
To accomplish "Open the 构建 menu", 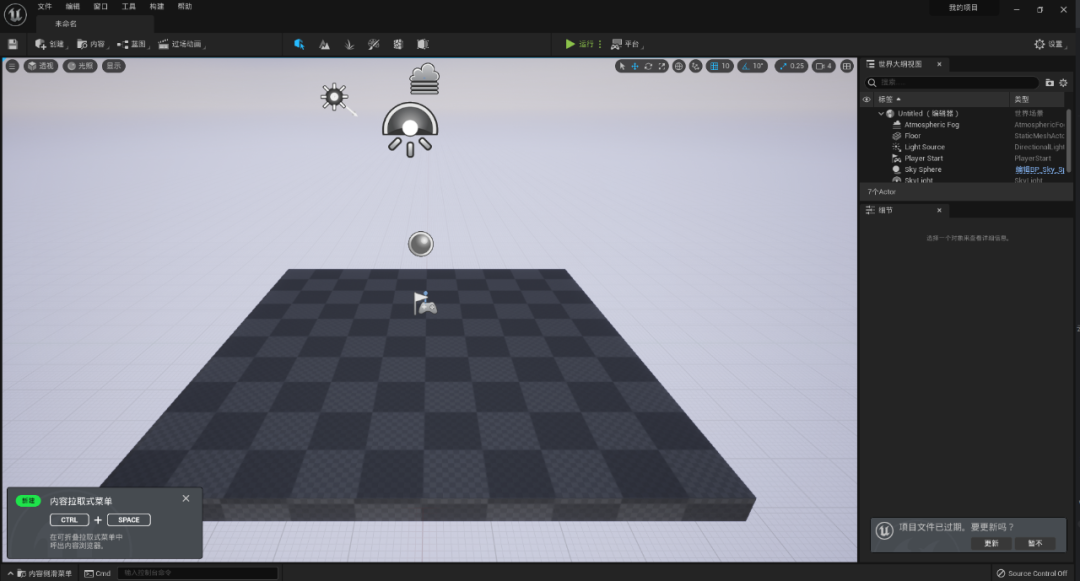I will [157, 6].
